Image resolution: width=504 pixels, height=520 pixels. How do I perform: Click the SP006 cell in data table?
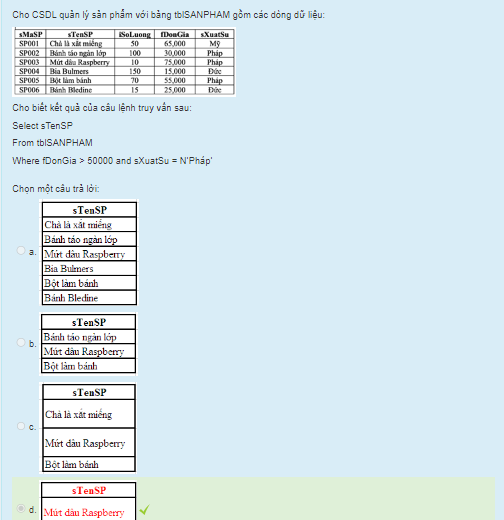click(x=29, y=90)
